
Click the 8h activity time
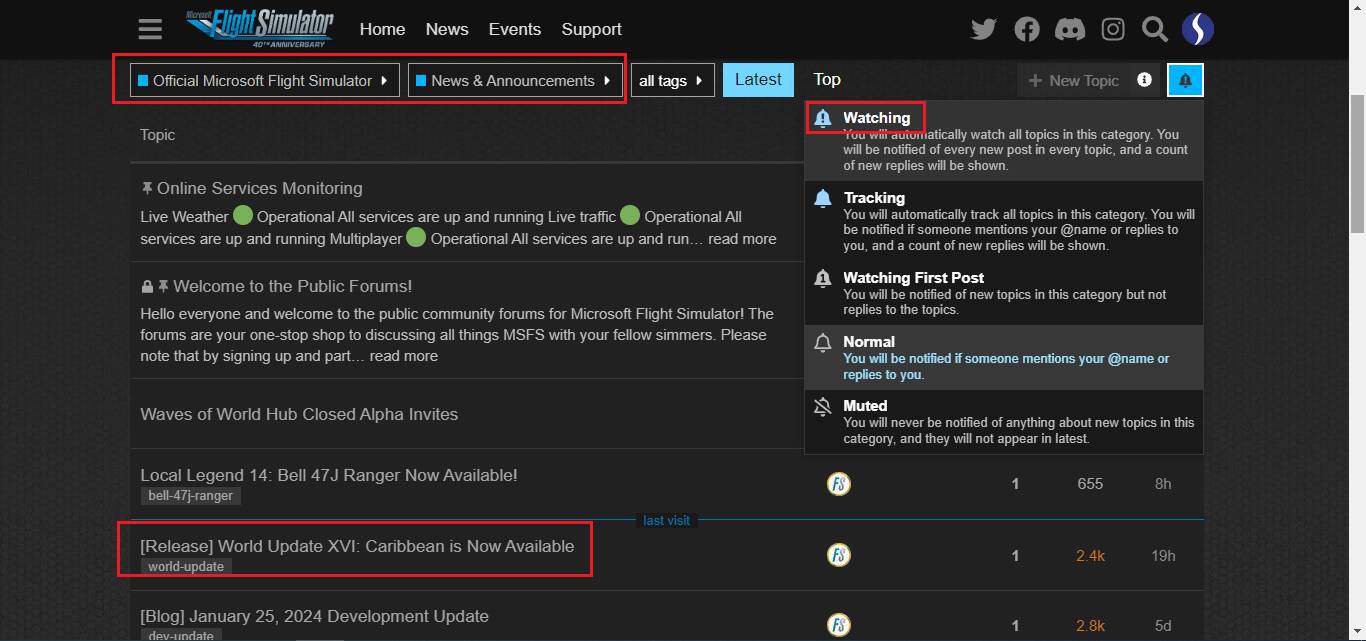coord(1163,484)
